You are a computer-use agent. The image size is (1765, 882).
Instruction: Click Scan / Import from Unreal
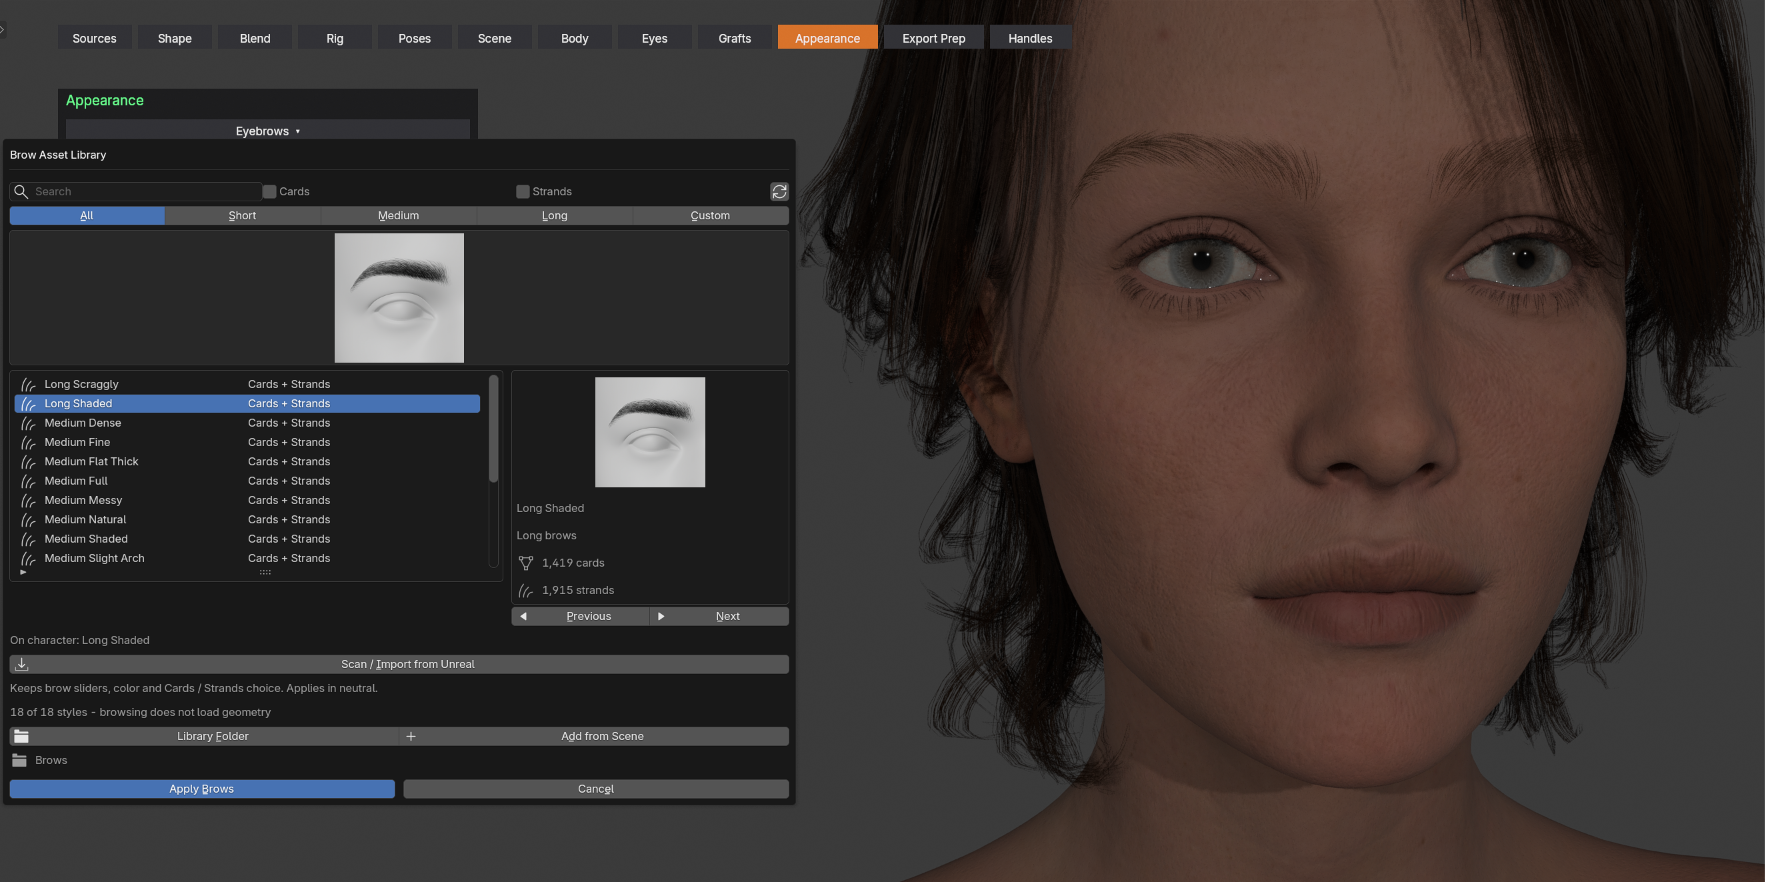[x=399, y=664]
